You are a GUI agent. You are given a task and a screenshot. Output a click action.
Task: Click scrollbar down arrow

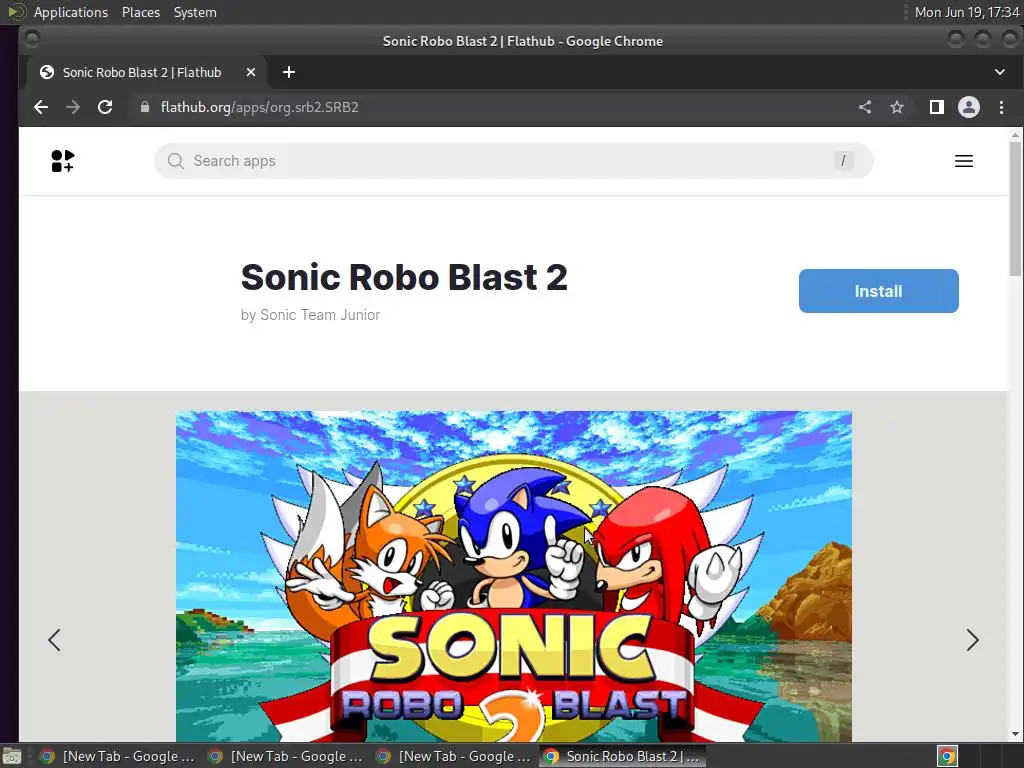pos(1015,735)
